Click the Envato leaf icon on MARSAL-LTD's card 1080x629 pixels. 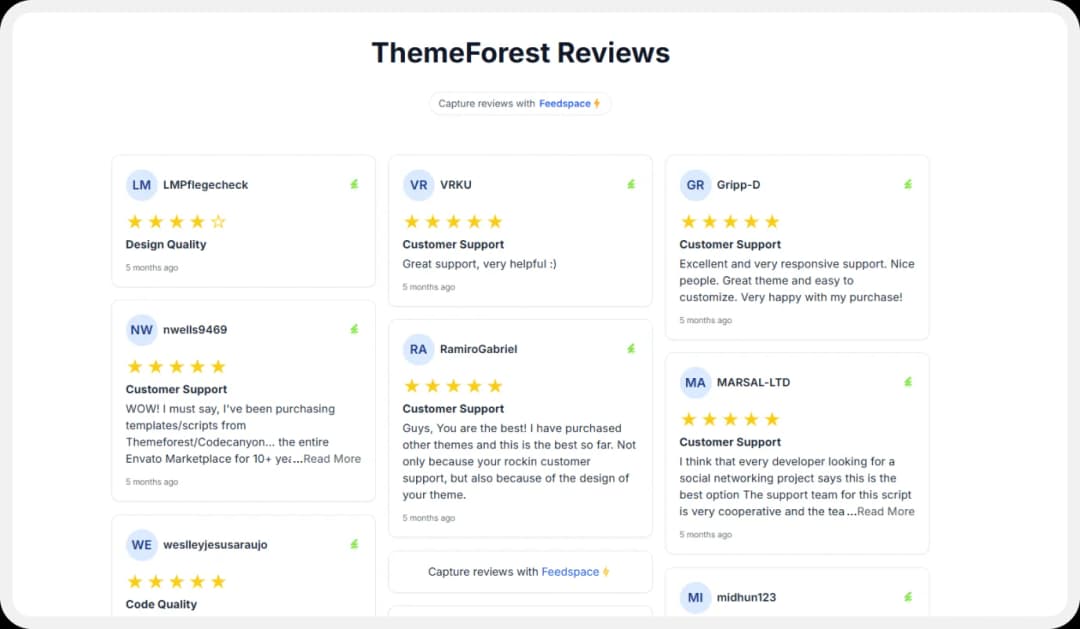coord(908,381)
